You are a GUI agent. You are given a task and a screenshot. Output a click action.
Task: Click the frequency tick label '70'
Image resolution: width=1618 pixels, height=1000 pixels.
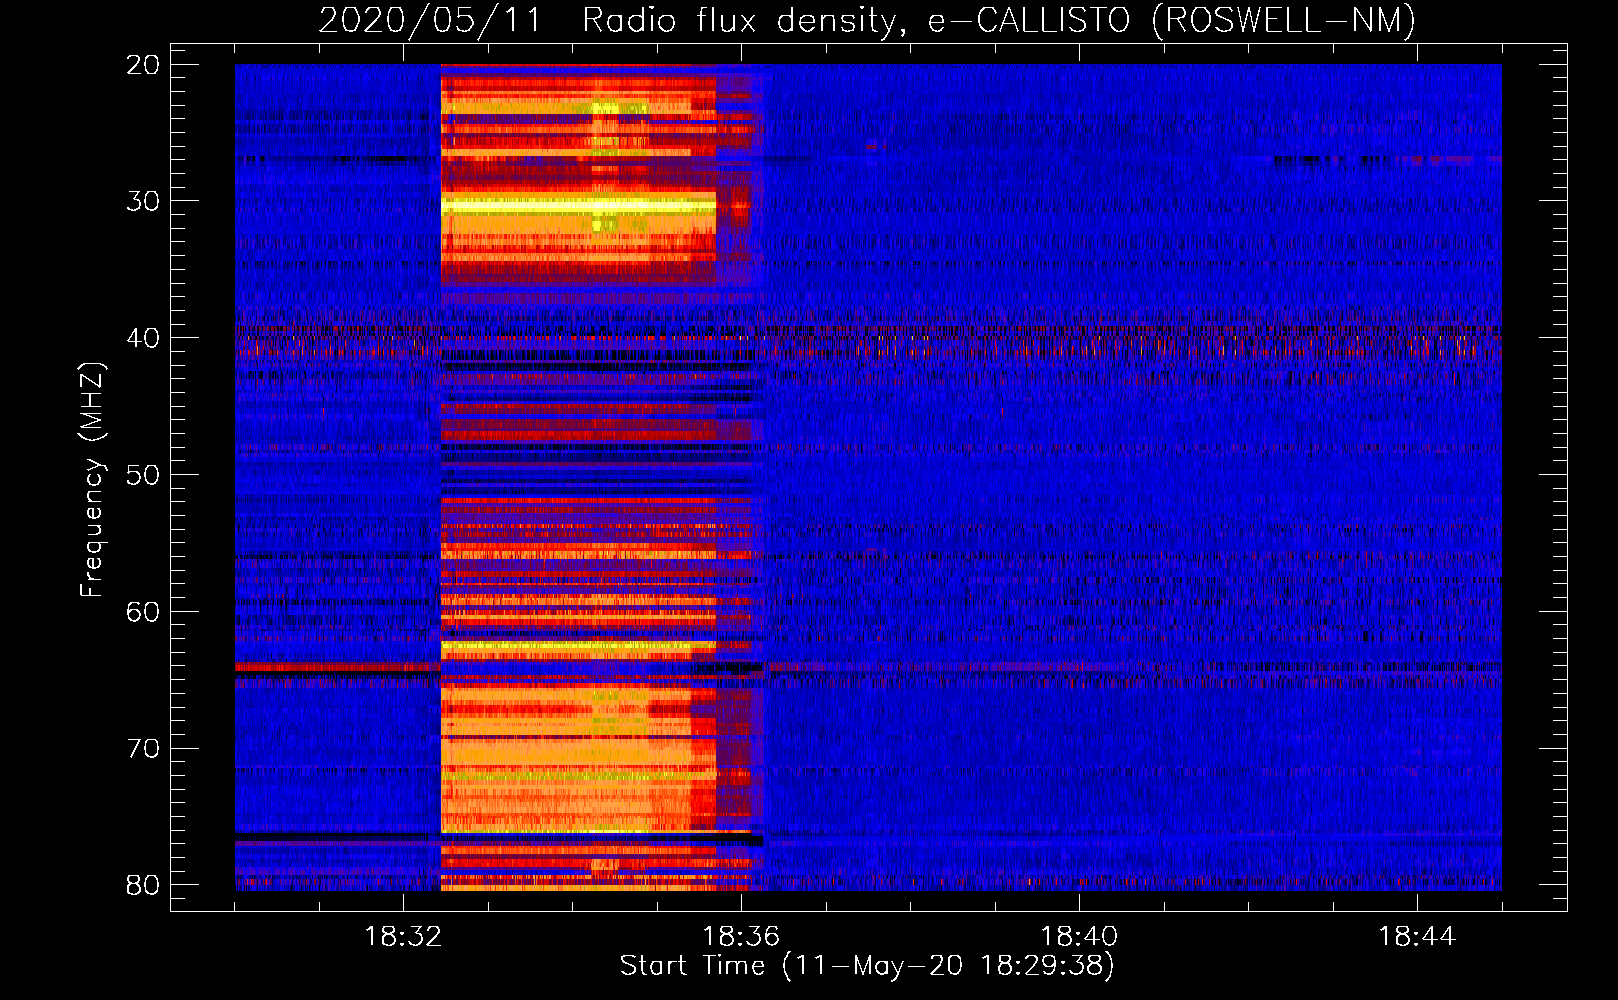click(x=144, y=749)
